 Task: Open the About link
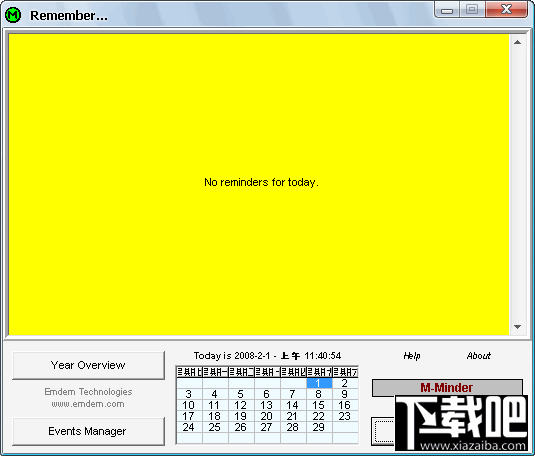click(479, 356)
